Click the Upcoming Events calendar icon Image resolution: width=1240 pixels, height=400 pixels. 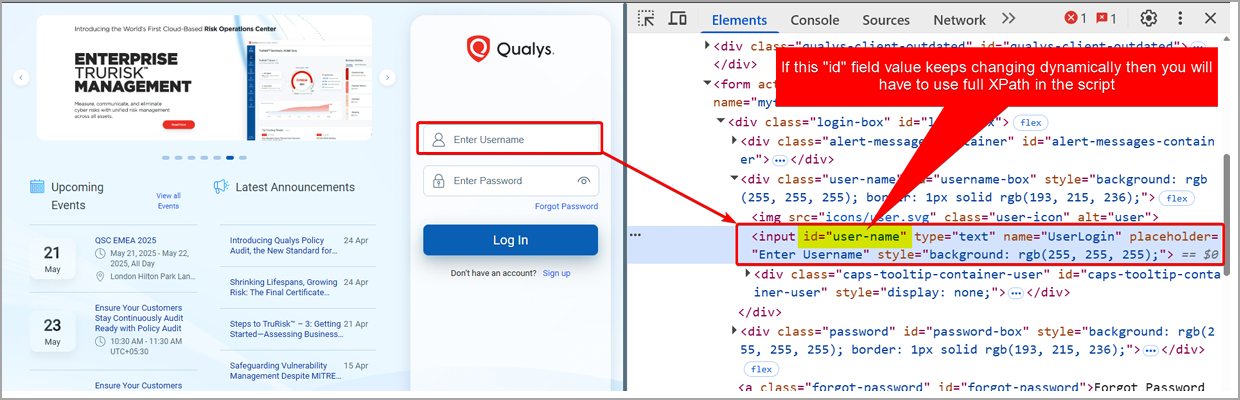pos(37,186)
